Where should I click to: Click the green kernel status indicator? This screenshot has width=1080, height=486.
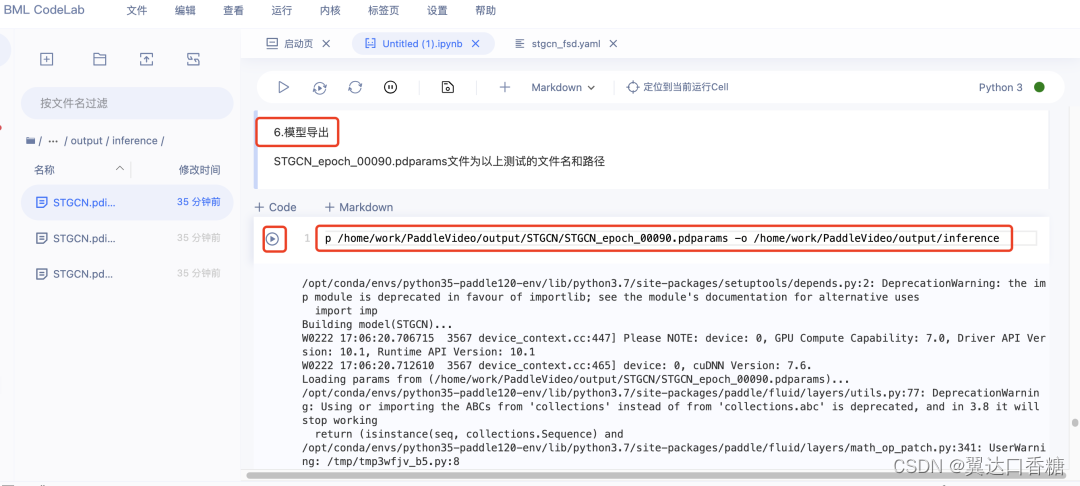tap(1039, 87)
